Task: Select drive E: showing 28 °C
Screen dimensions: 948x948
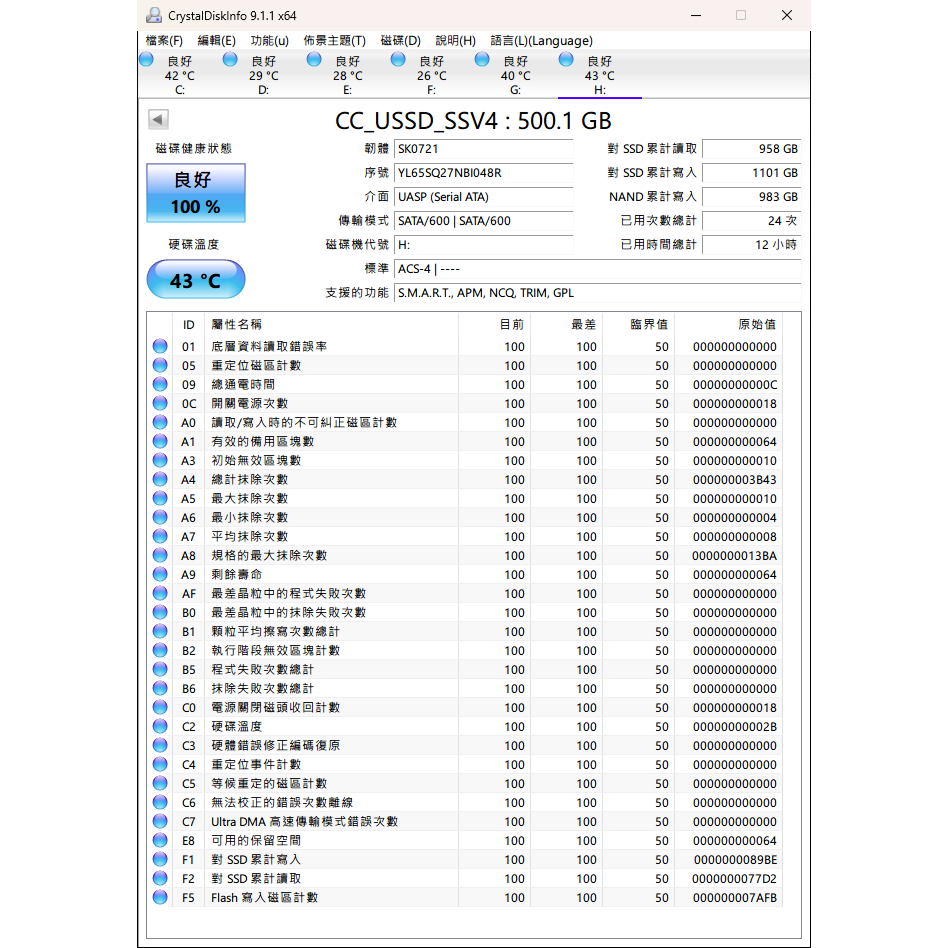Action: click(347, 75)
